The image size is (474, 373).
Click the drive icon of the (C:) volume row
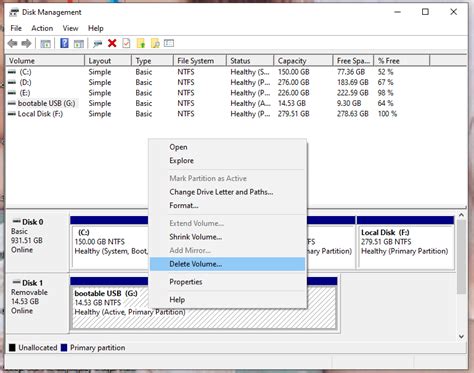click(12, 72)
